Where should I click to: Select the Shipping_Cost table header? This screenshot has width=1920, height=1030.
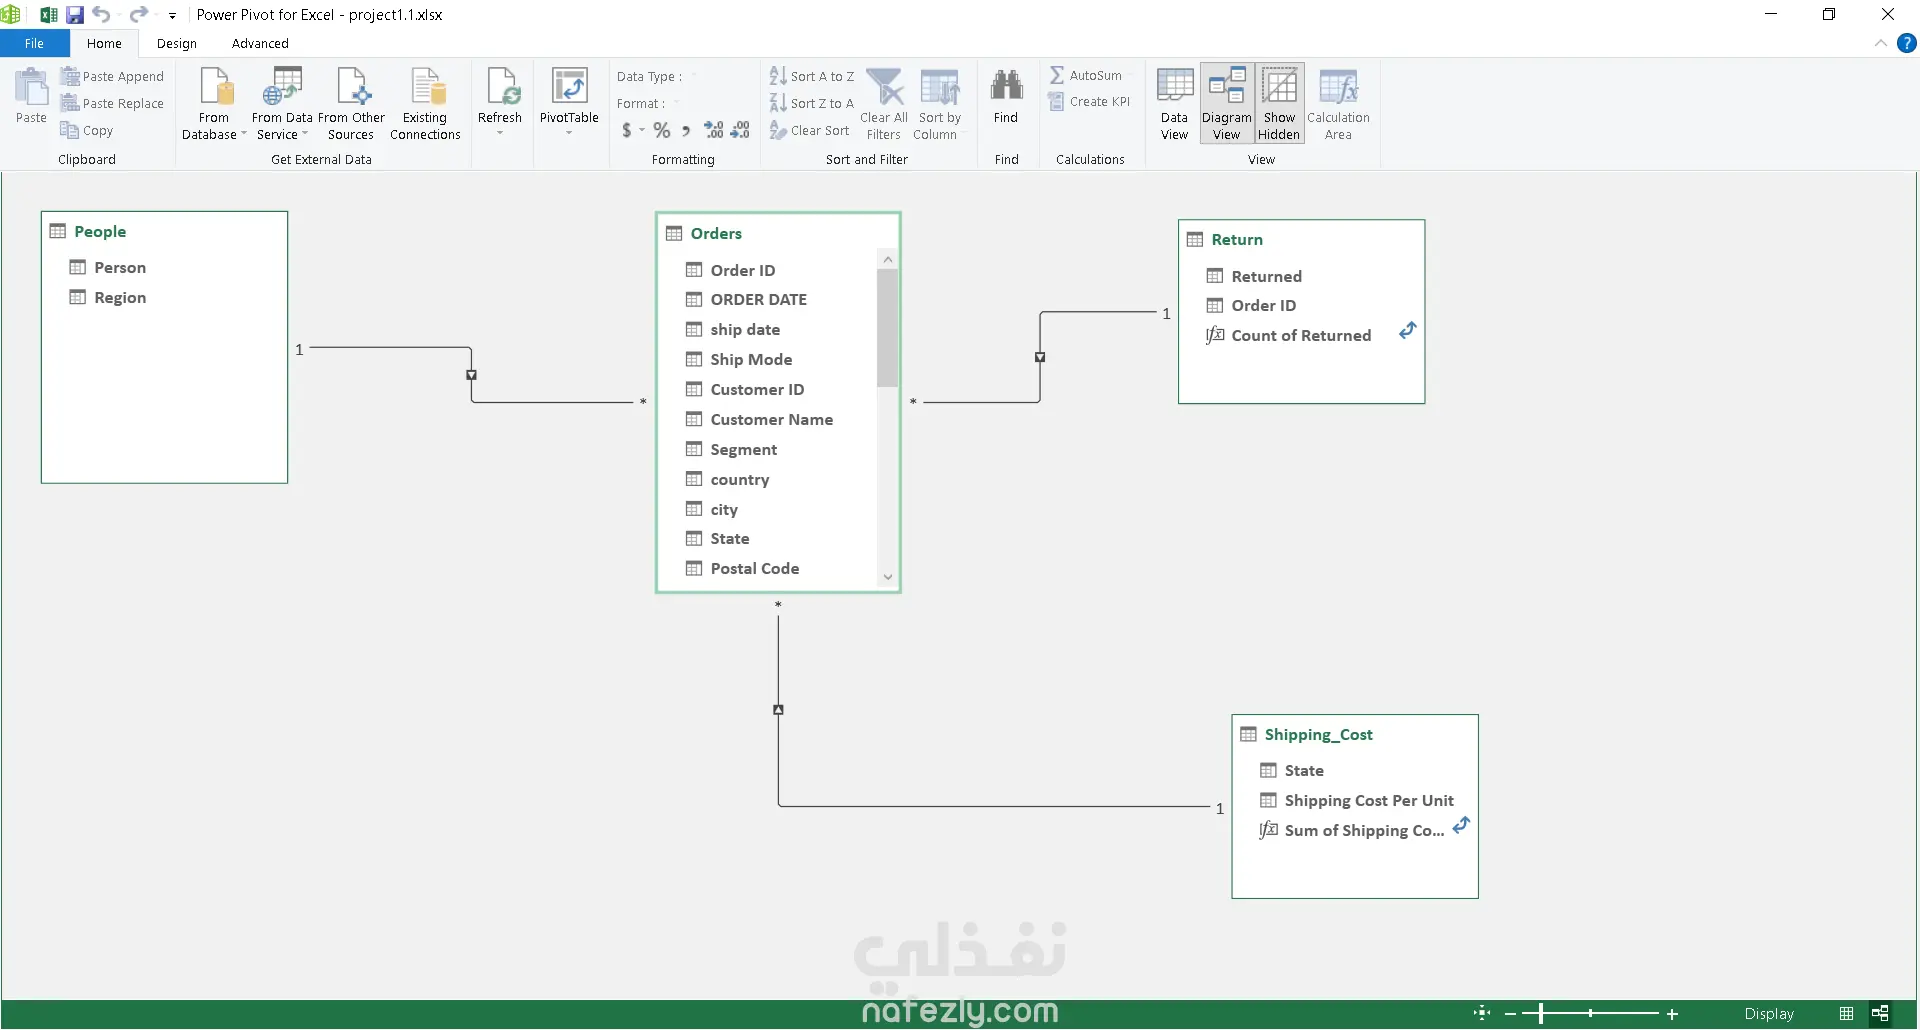pos(1355,734)
